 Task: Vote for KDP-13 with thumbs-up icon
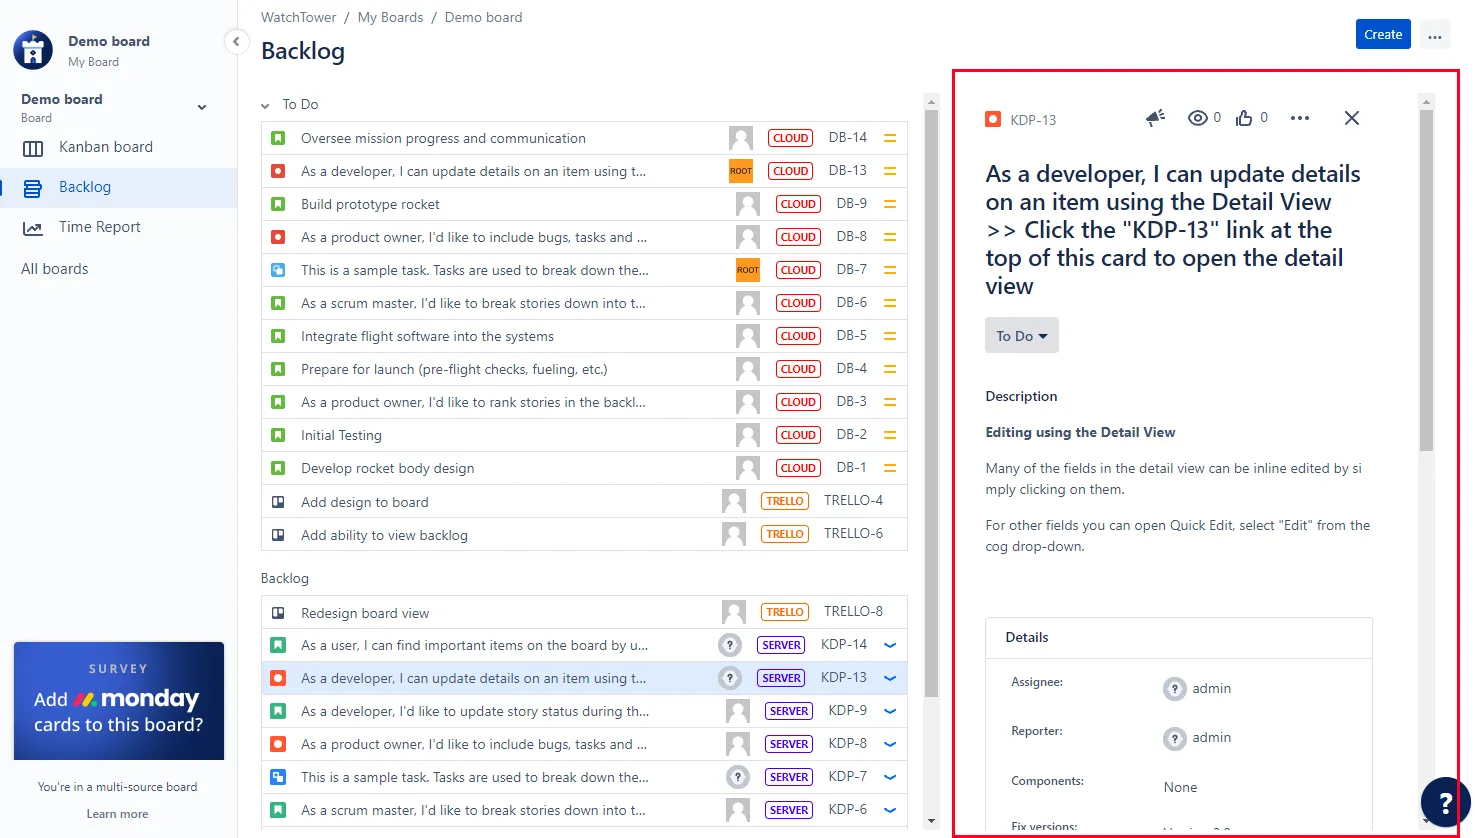point(1244,118)
